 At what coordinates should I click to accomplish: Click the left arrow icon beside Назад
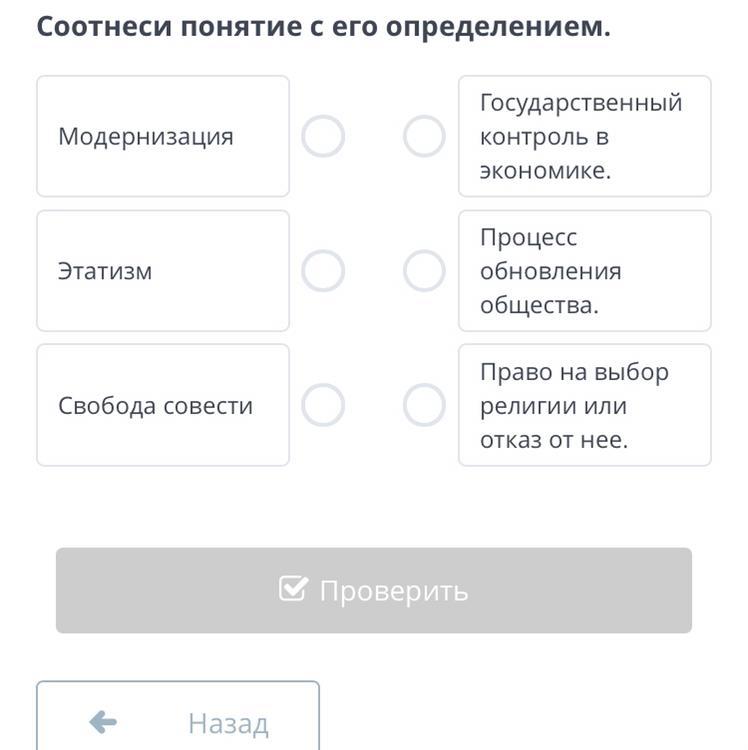(x=103, y=722)
